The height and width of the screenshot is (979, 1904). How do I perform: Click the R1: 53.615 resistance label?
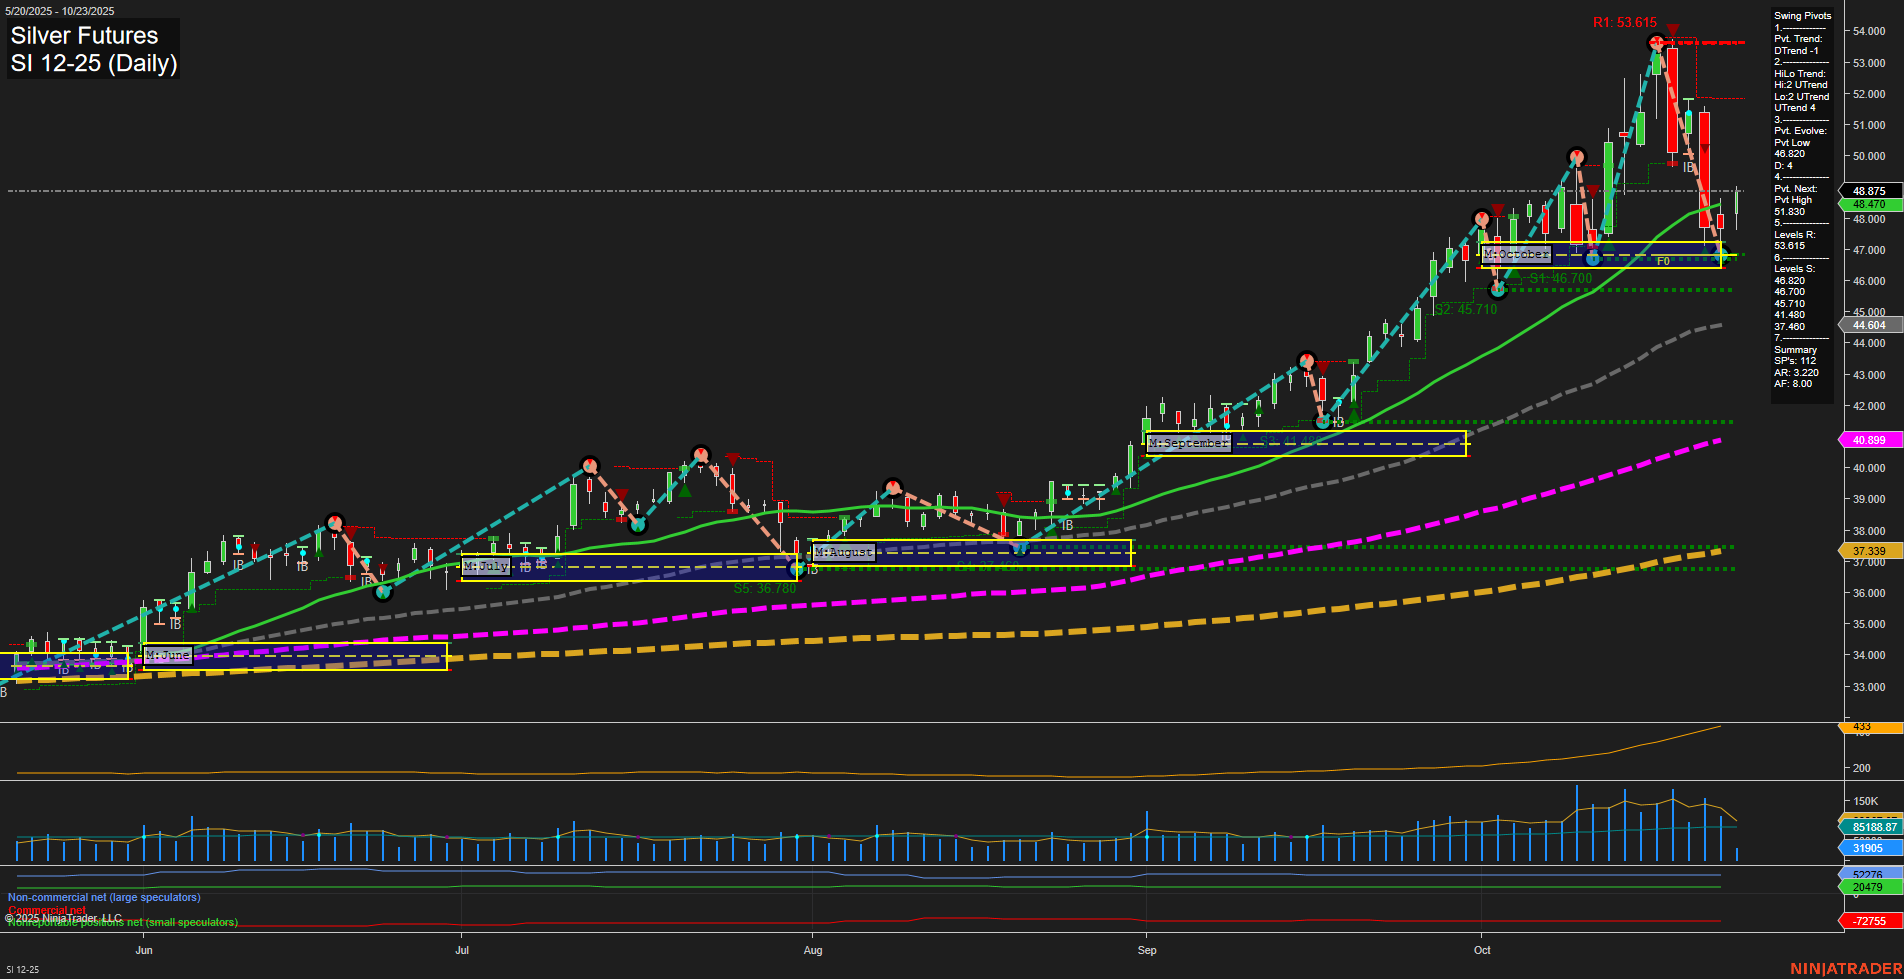coord(1625,21)
